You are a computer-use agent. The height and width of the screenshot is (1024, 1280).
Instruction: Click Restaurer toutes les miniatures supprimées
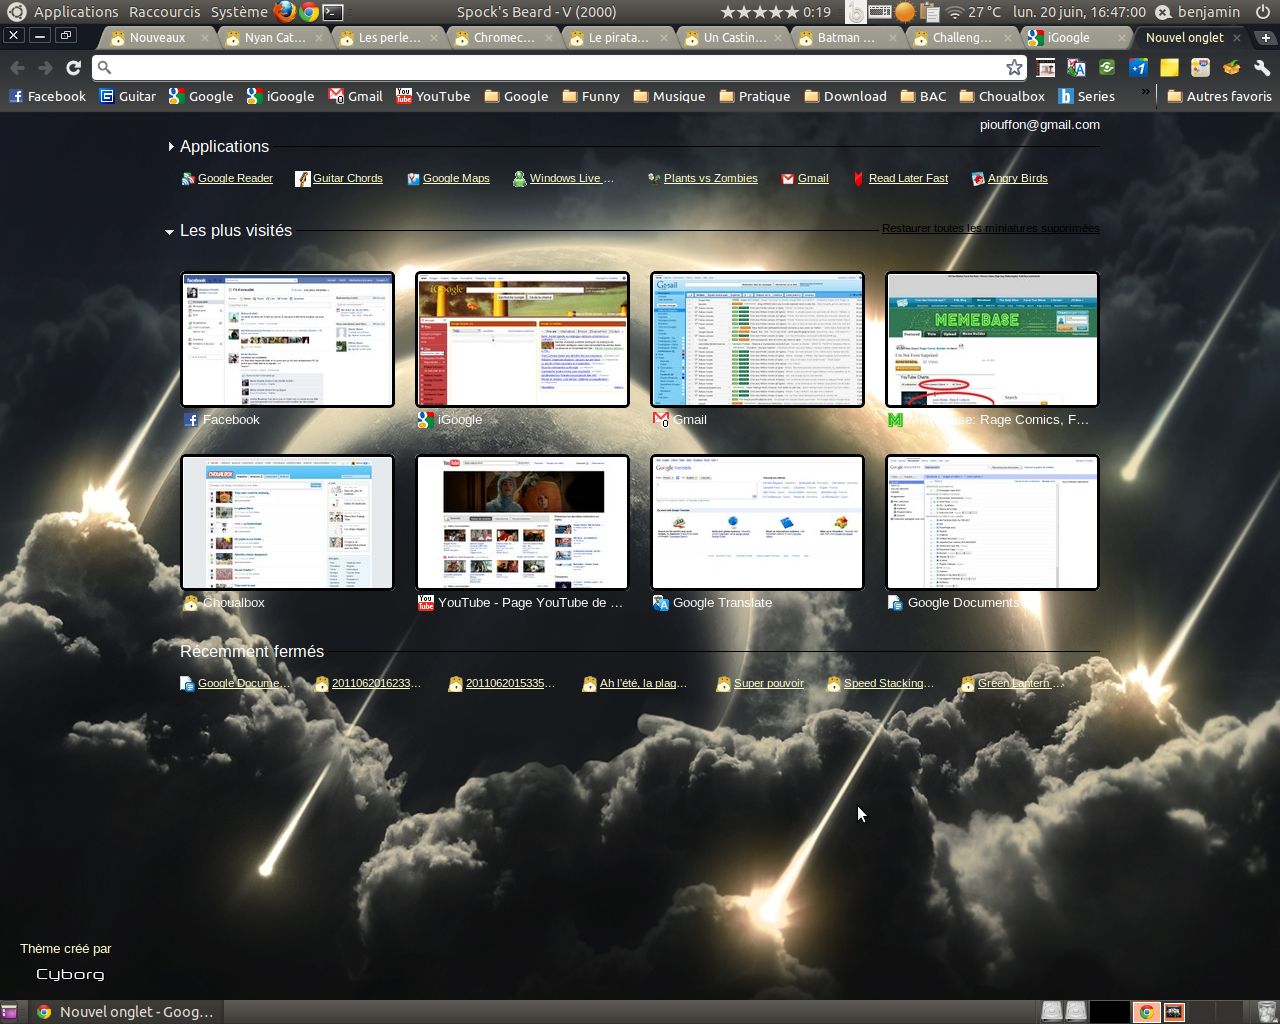(x=990, y=229)
